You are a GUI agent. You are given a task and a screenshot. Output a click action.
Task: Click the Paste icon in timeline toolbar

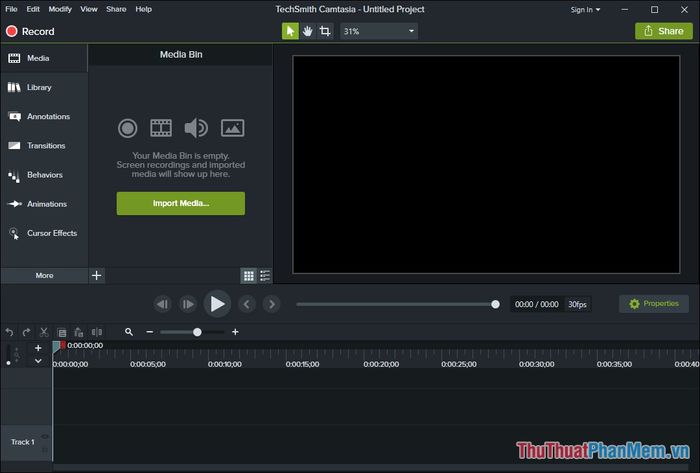pyautogui.click(x=79, y=332)
